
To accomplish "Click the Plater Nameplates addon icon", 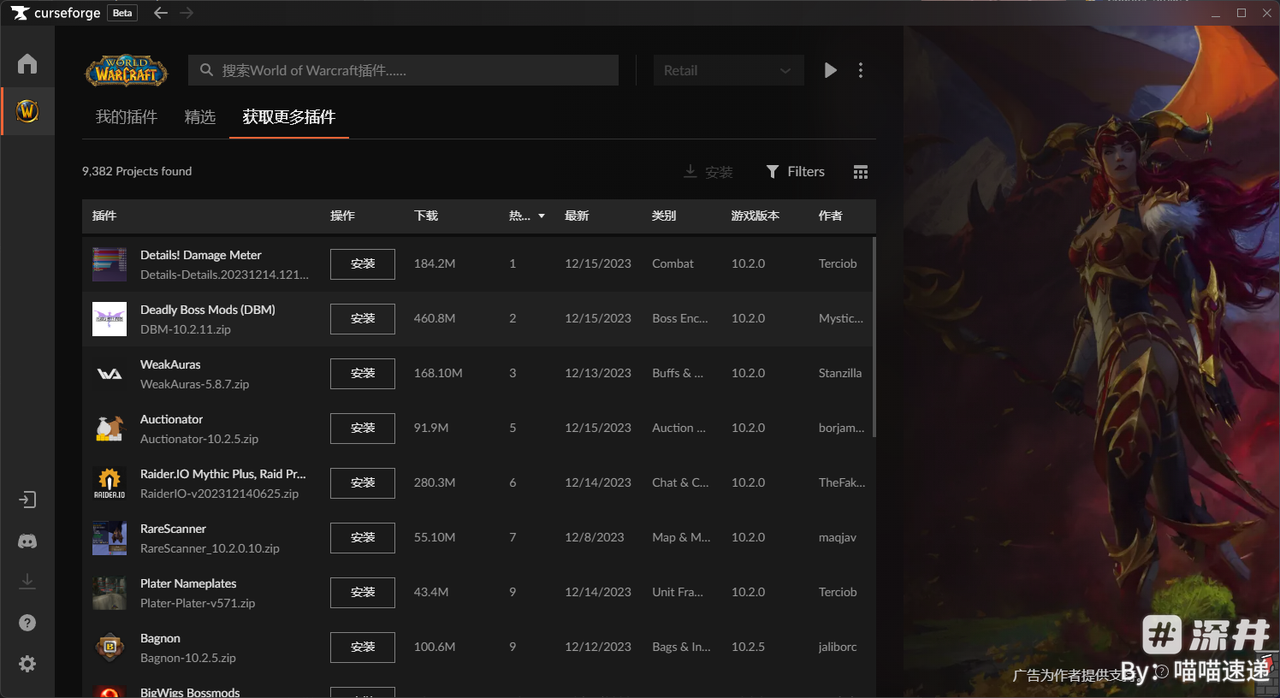I will pos(109,593).
